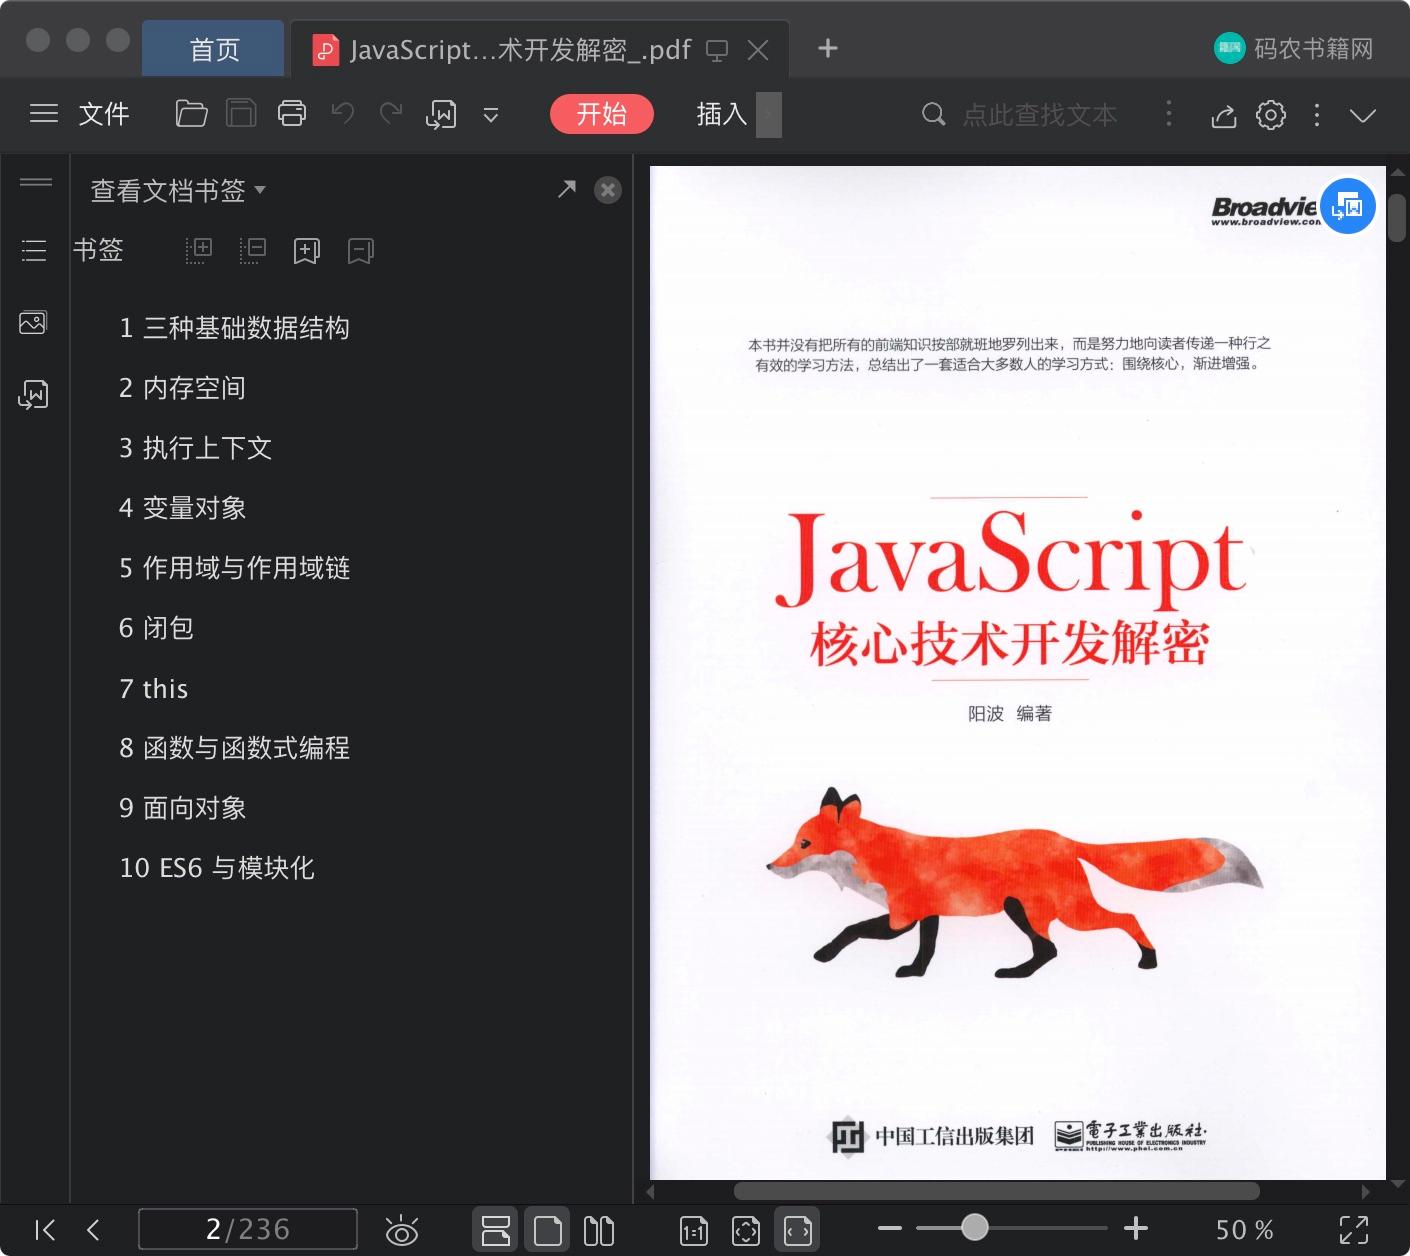Screen dimensions: 1410x1256
Task: Add new bookmark icon
Action: 307,251
